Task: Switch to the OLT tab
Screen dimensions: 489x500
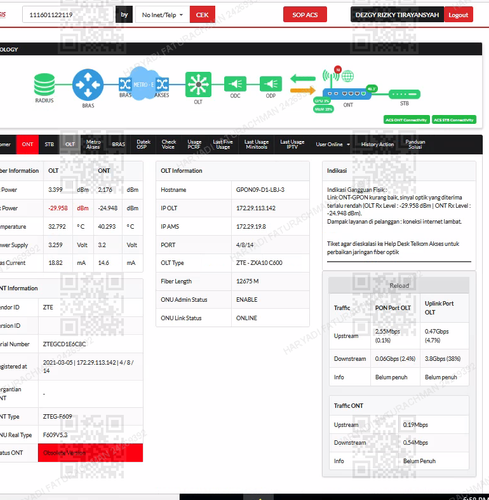Action: 70,144
